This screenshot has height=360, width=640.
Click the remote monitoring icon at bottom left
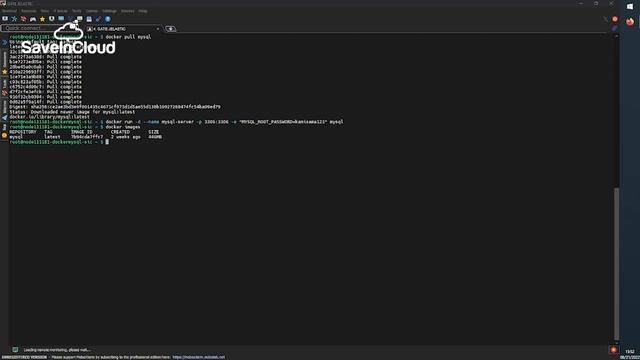point(15,350)
